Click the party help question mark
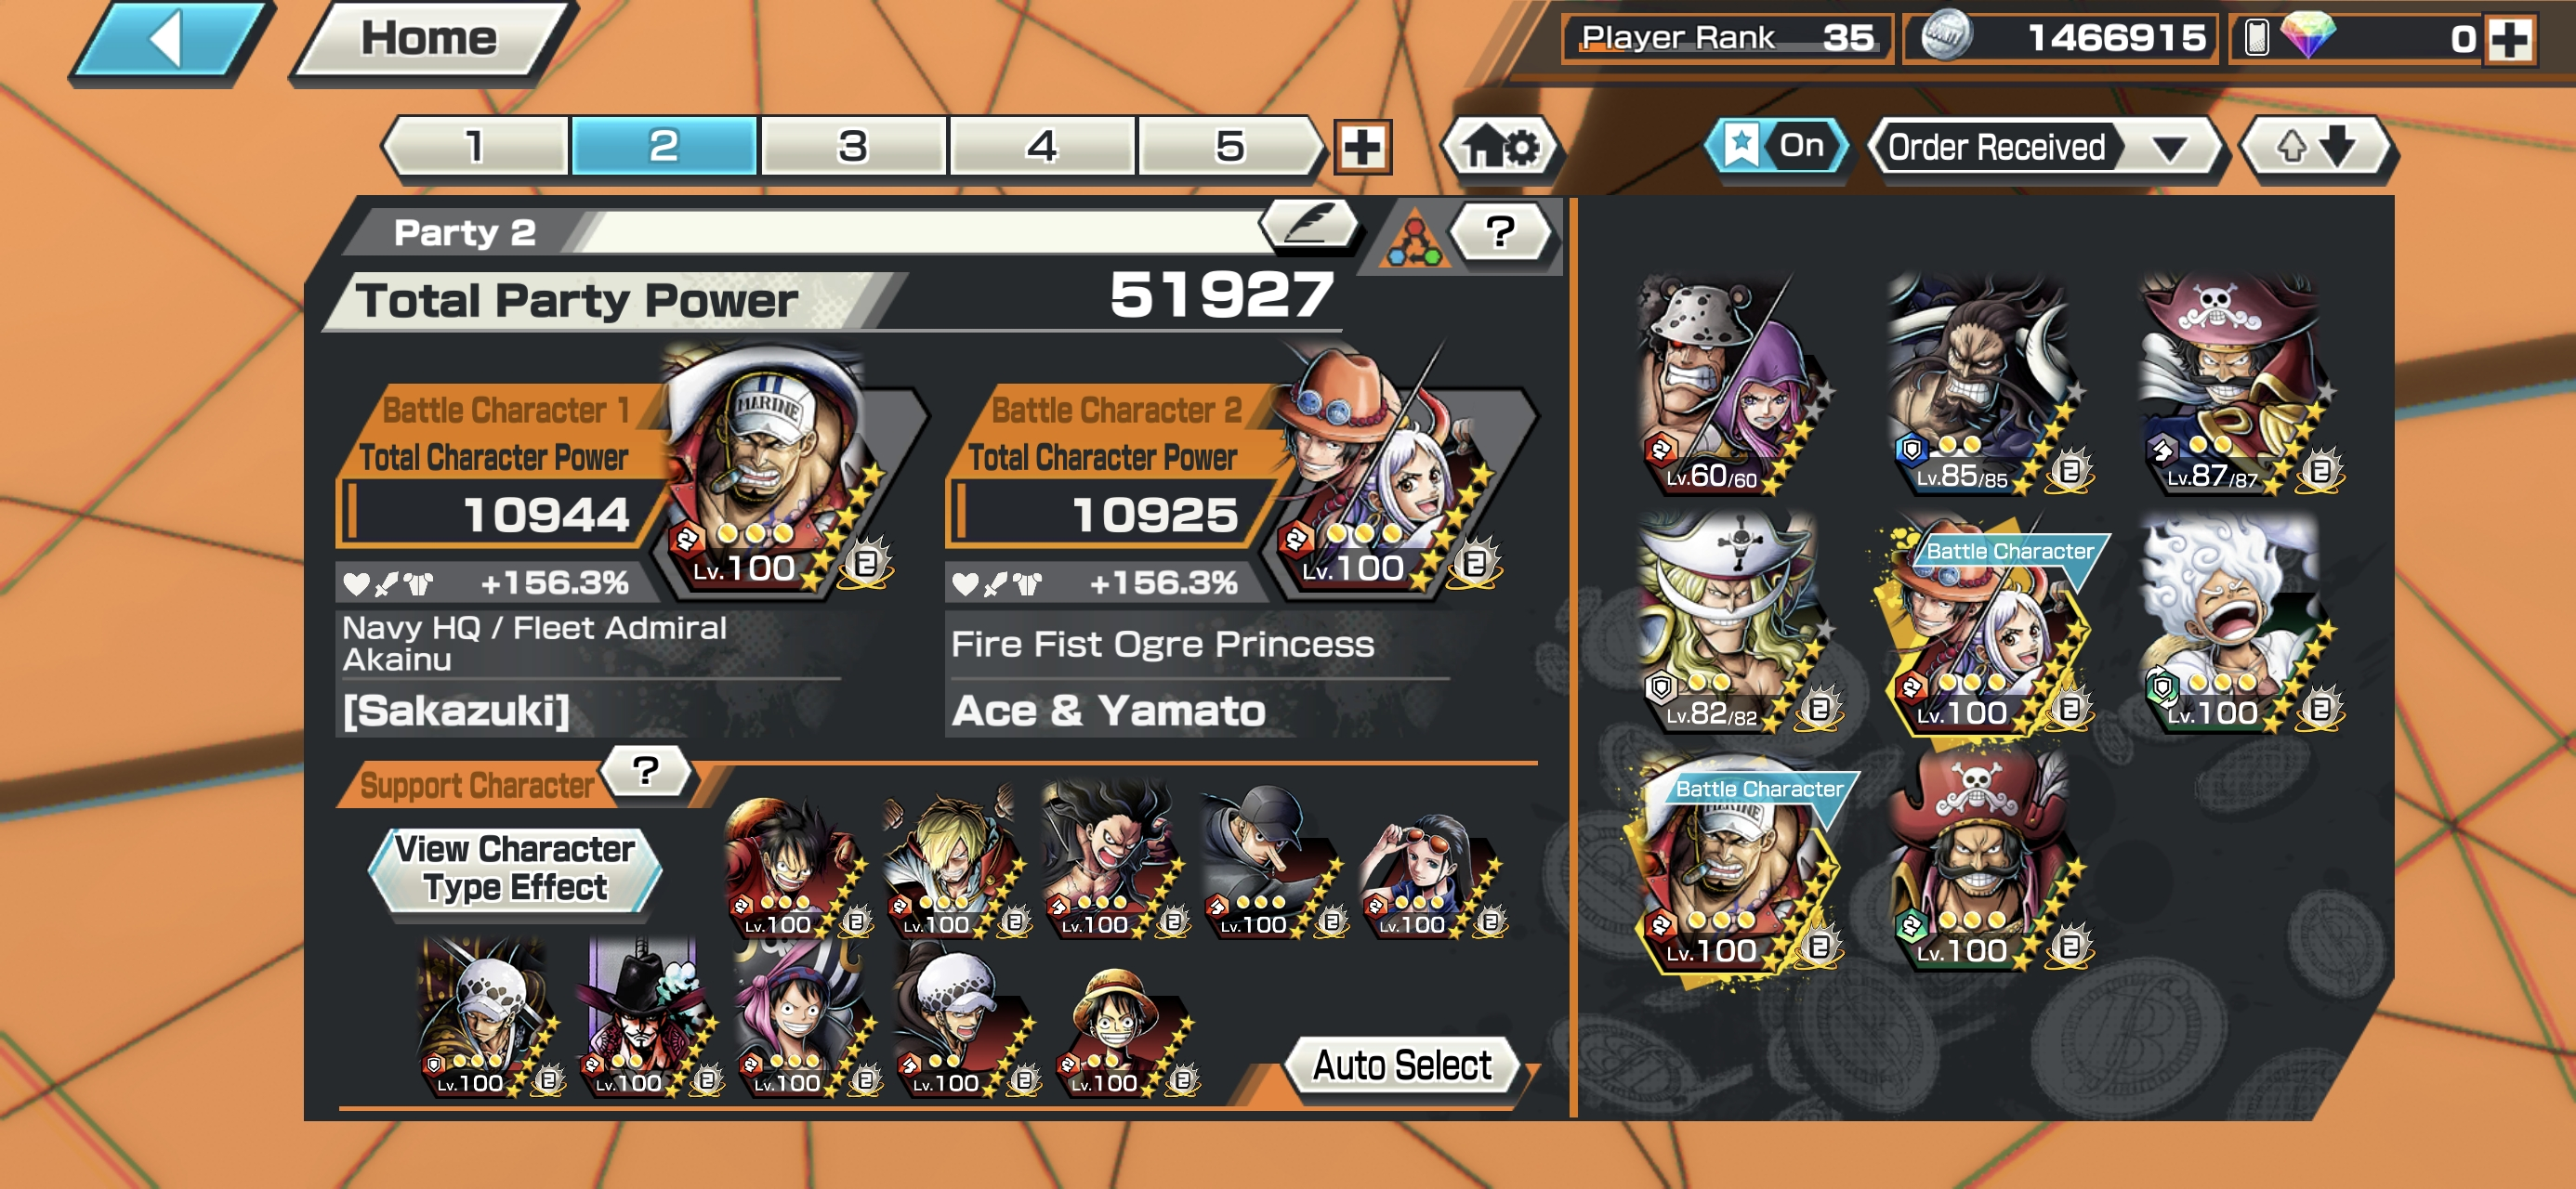2576x1189 pixels. 1501,232
